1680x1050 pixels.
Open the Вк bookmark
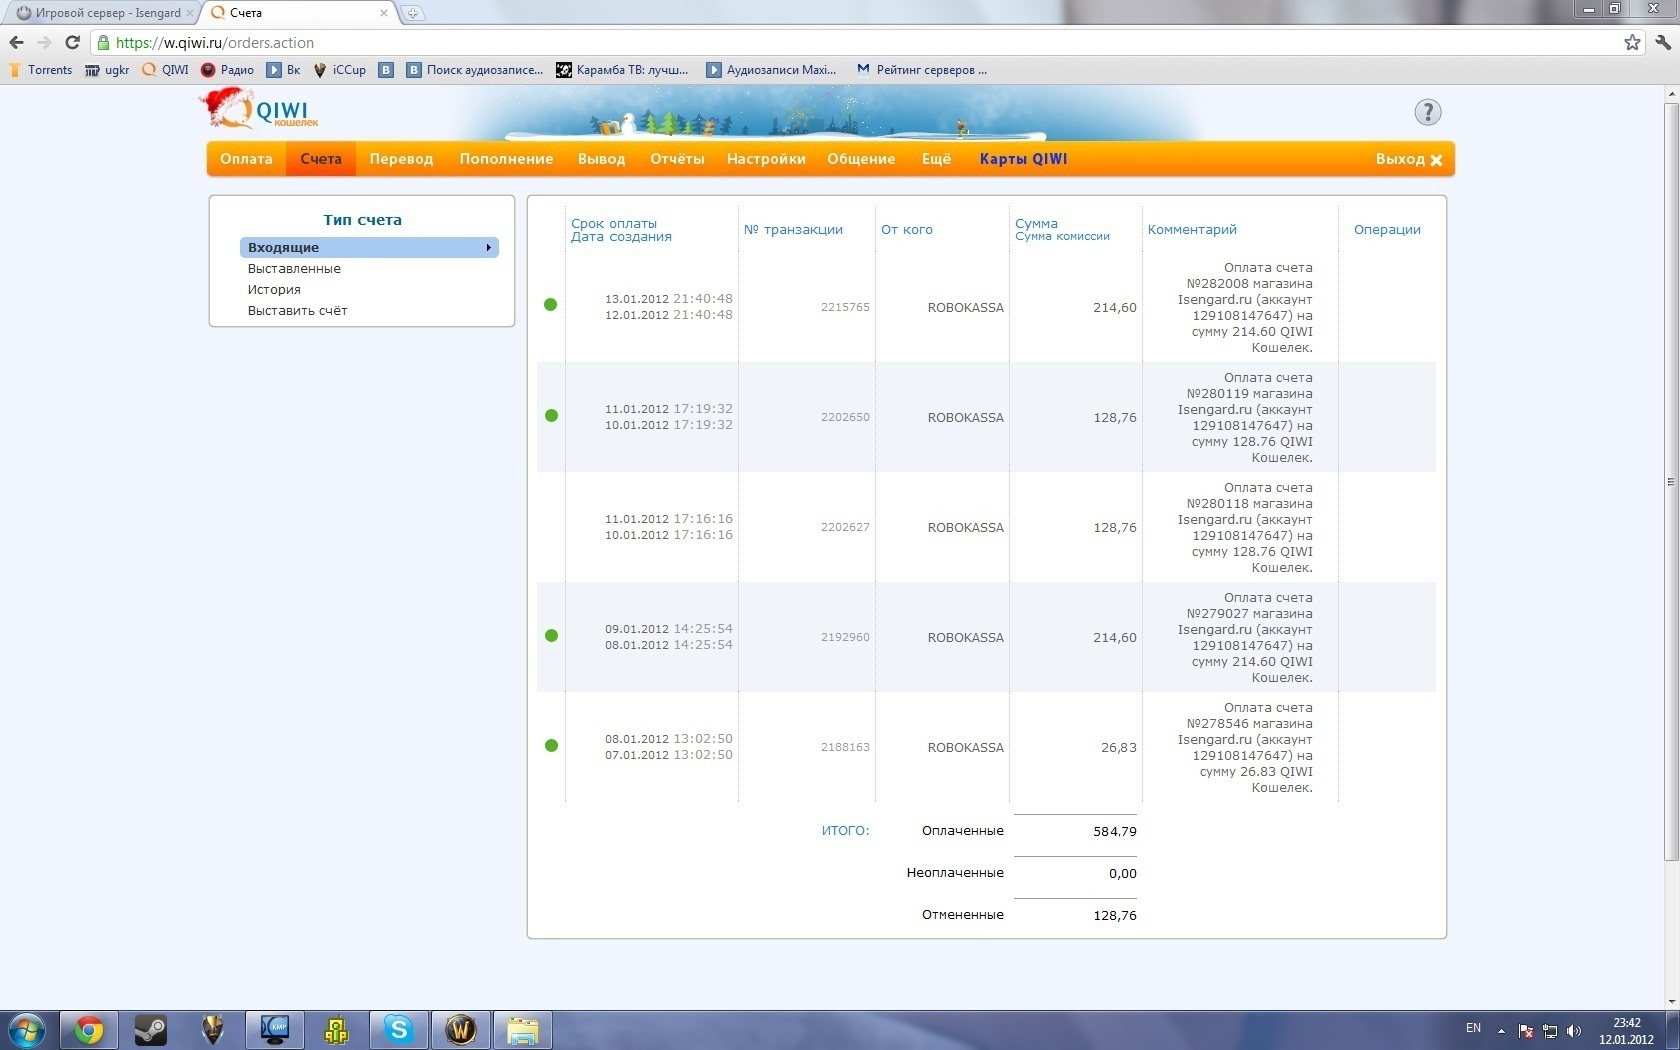pyautogui.click(x=283, y=70)
